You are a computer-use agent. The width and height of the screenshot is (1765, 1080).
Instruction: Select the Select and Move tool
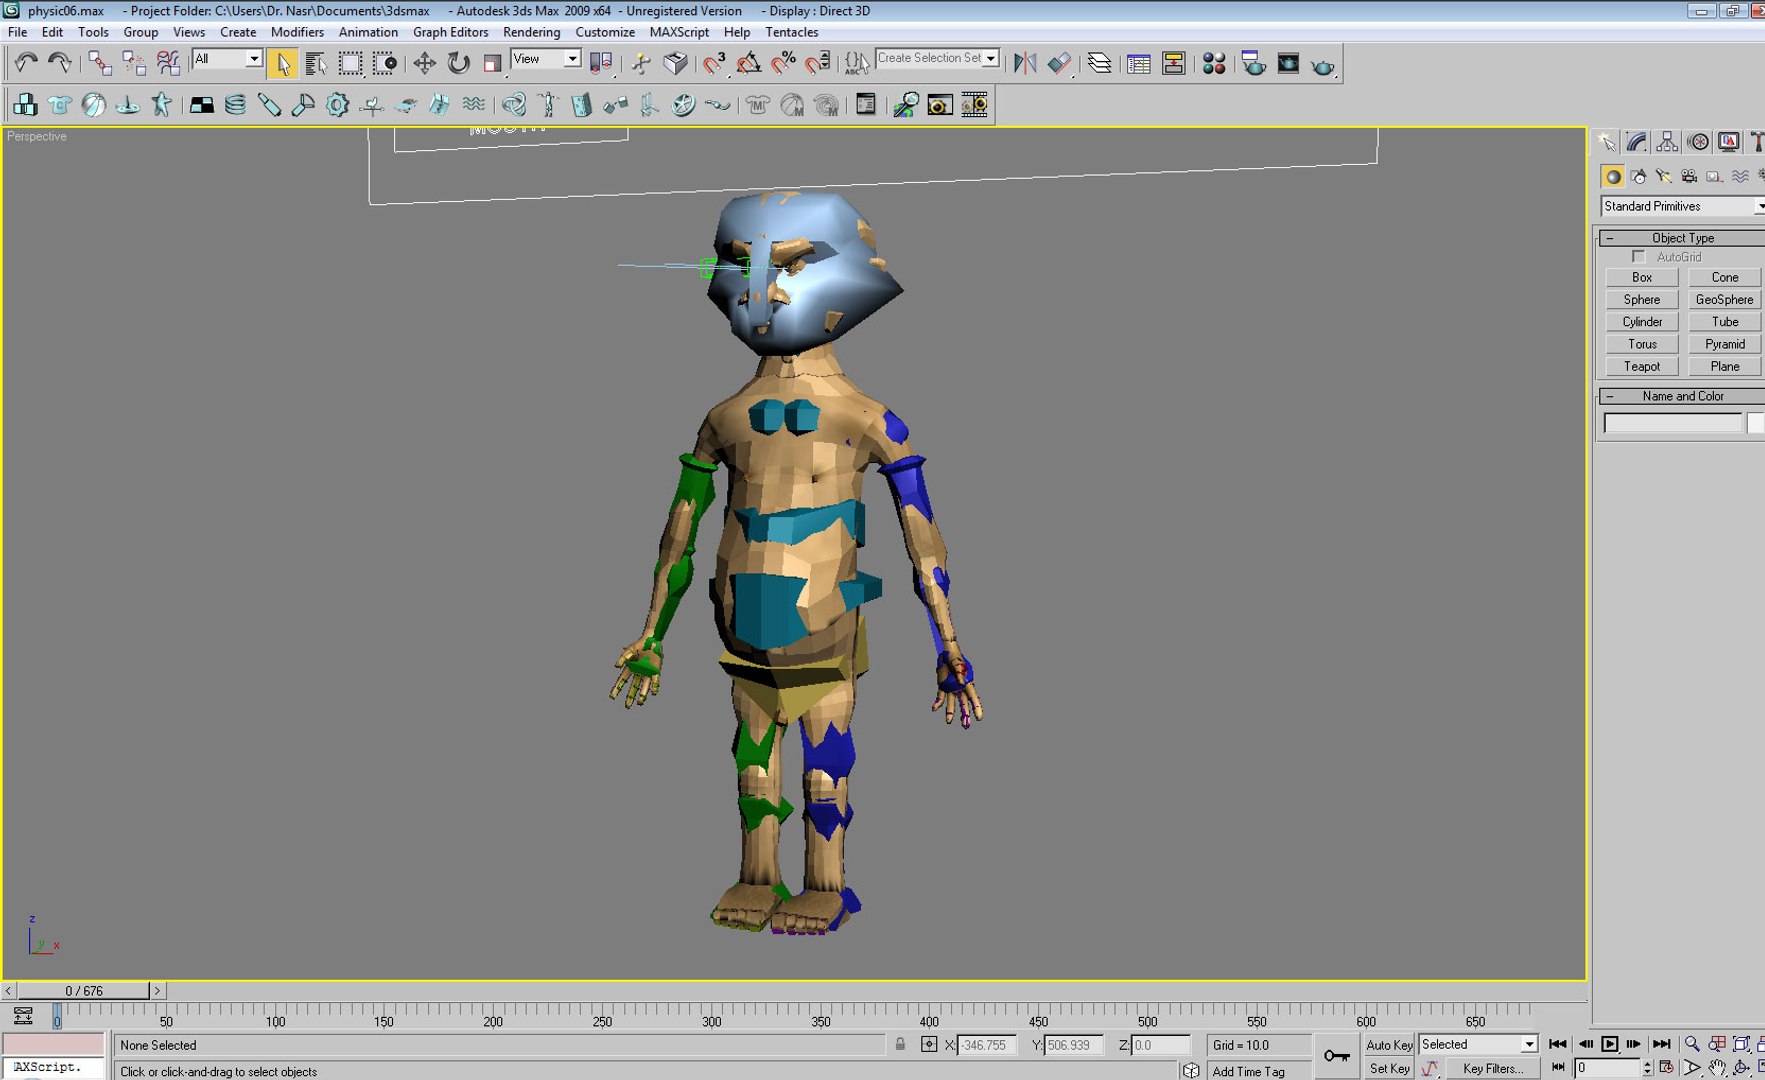(424, 64)
